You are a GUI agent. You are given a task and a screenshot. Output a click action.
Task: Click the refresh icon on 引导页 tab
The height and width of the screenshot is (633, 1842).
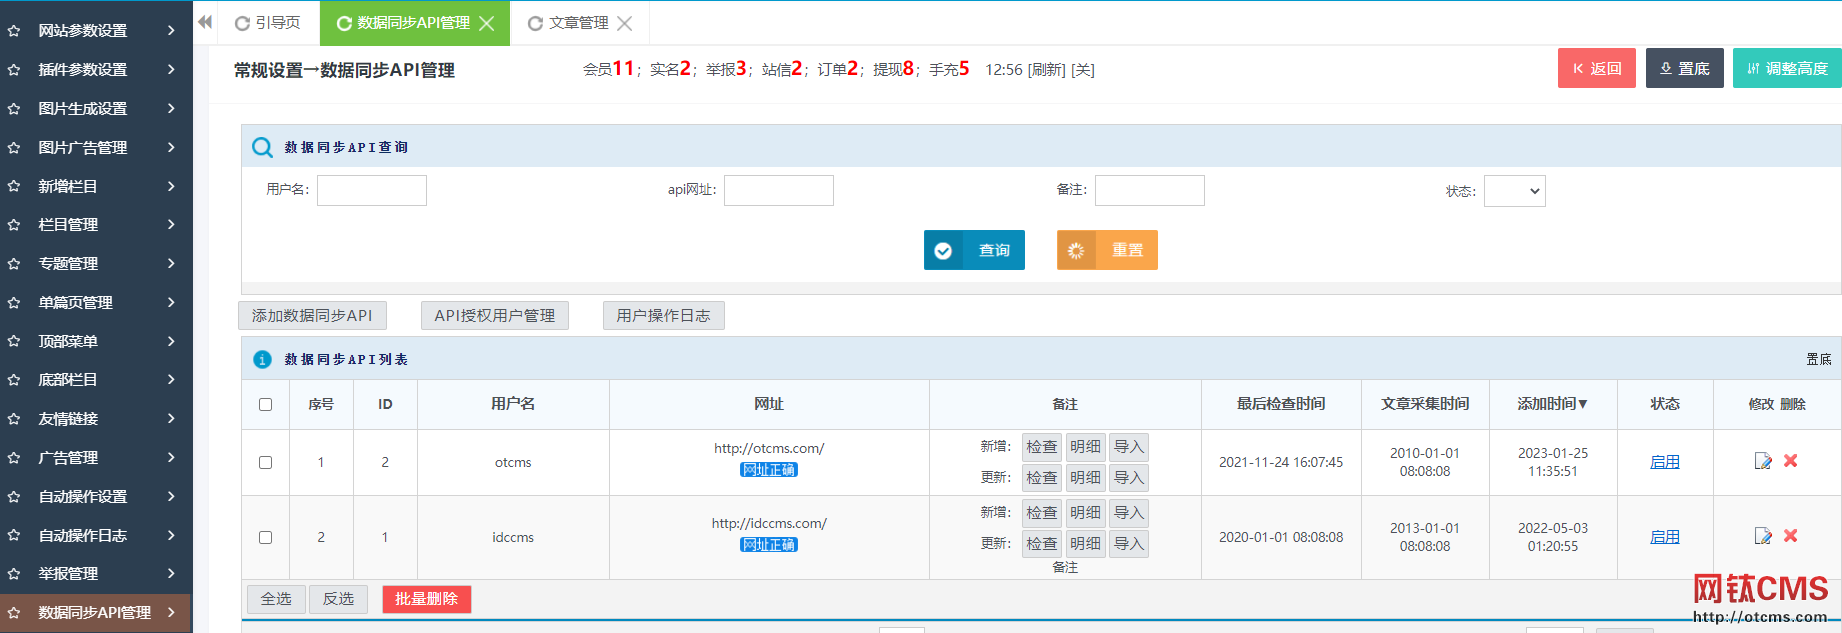tap(242, 23)
